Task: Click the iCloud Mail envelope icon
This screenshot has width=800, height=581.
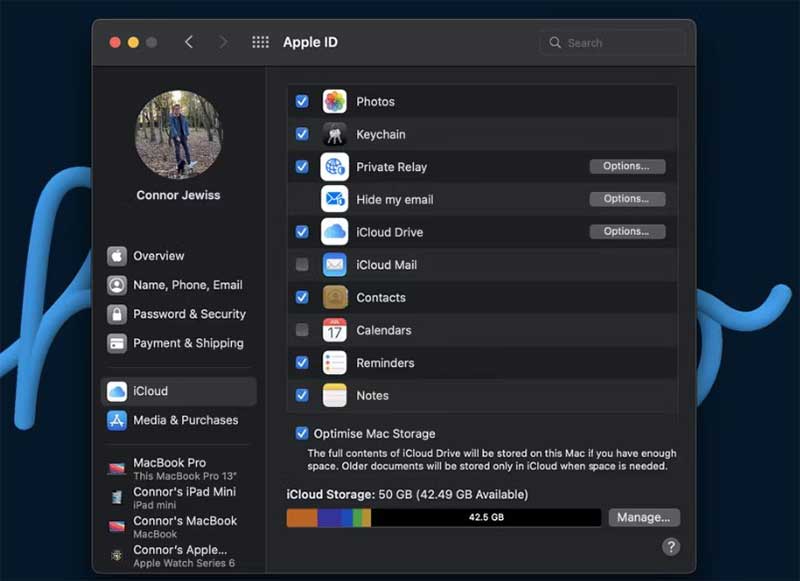Action: coord(335,265)
